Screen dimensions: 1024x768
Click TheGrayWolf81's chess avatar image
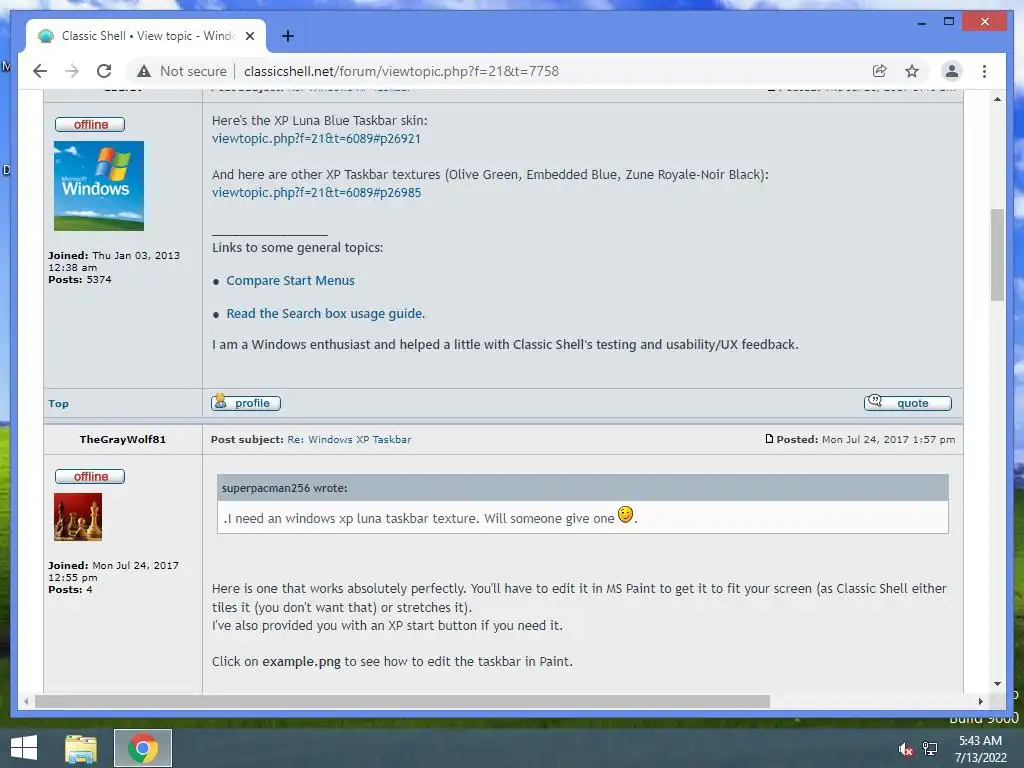[x=78, y=517]
